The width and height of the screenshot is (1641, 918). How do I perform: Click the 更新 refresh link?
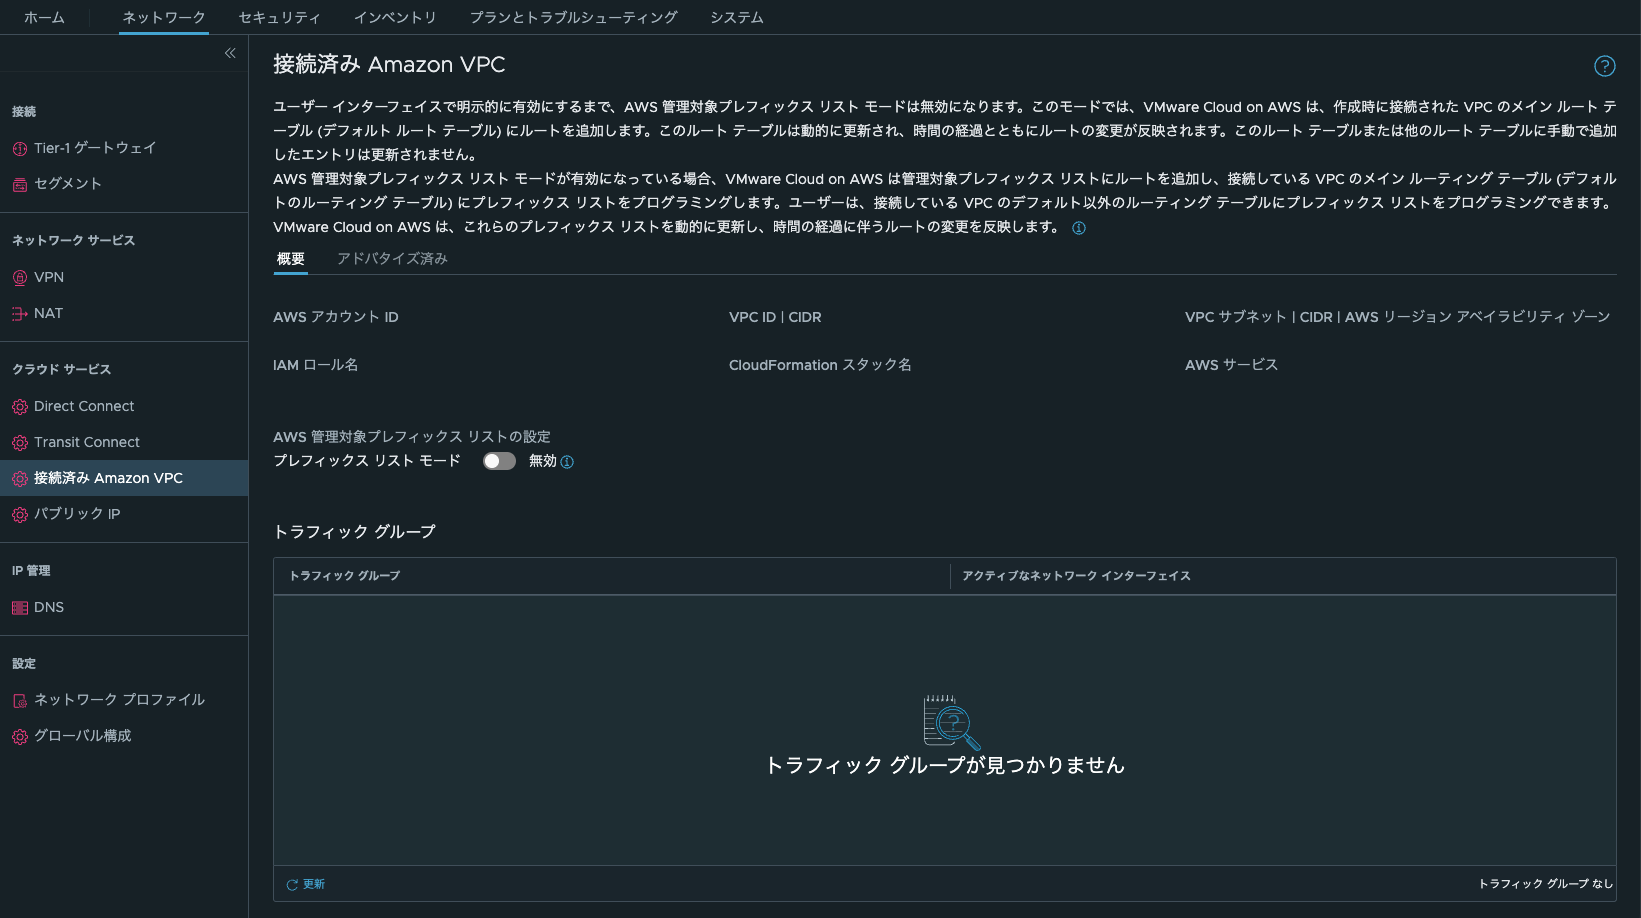[305, 884]
